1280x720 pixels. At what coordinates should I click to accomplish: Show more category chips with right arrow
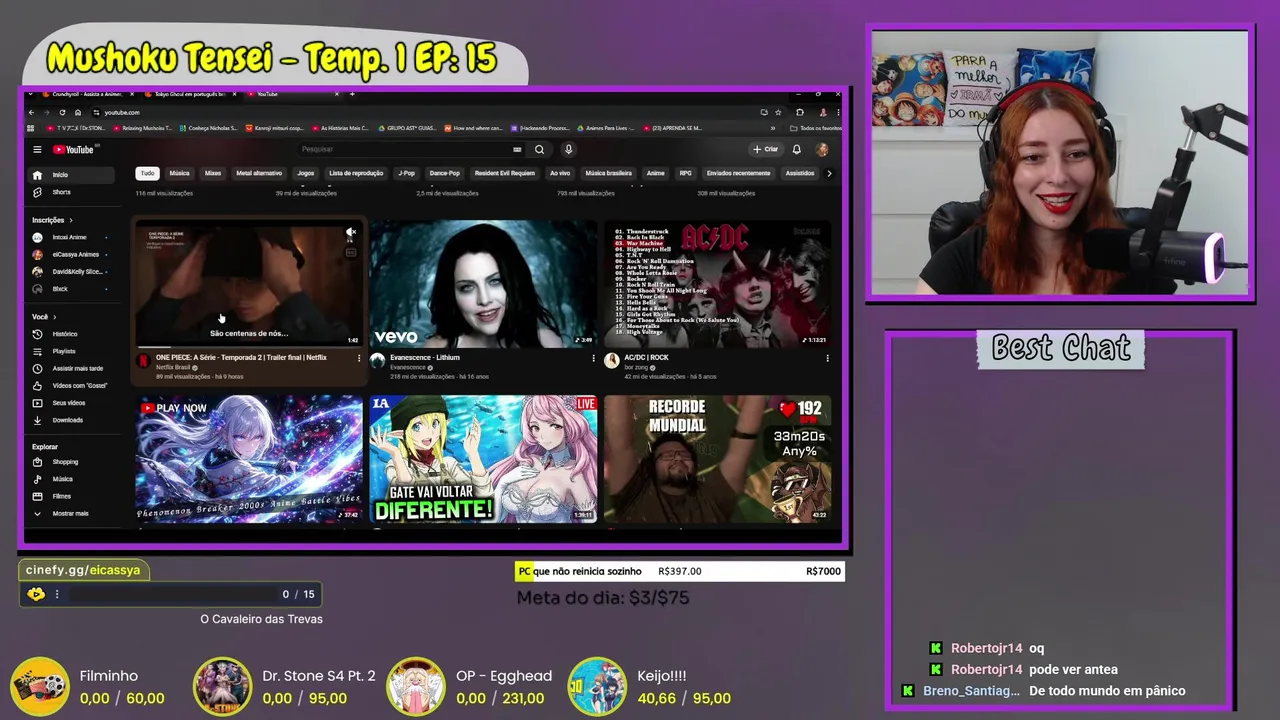(x=828, y=173)
